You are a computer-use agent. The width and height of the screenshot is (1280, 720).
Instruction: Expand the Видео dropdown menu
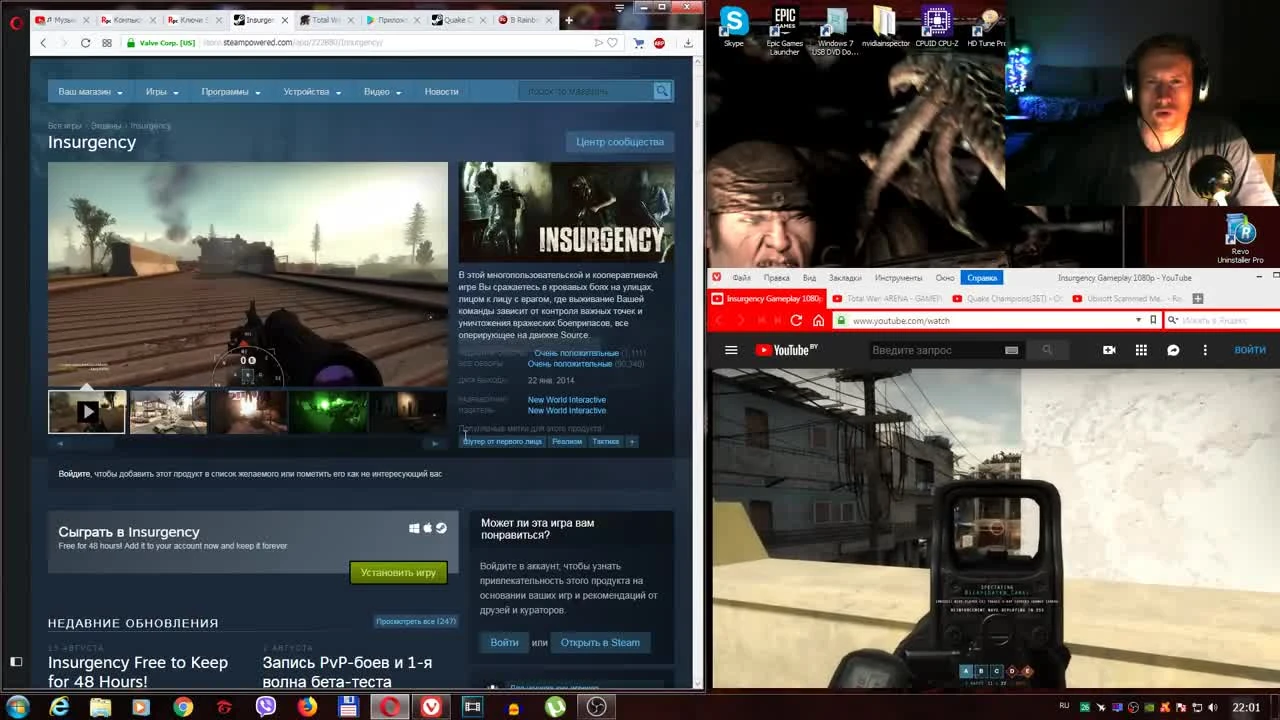point(382,91)
